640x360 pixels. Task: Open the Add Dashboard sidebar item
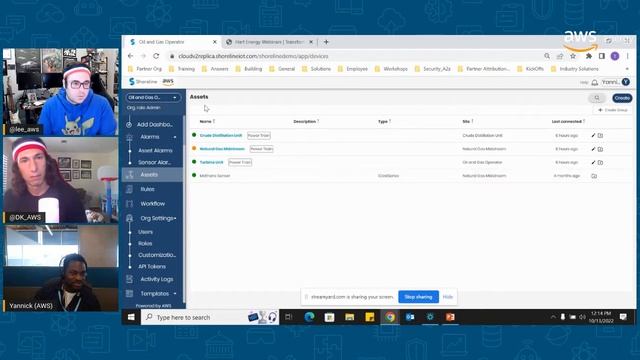154,124
